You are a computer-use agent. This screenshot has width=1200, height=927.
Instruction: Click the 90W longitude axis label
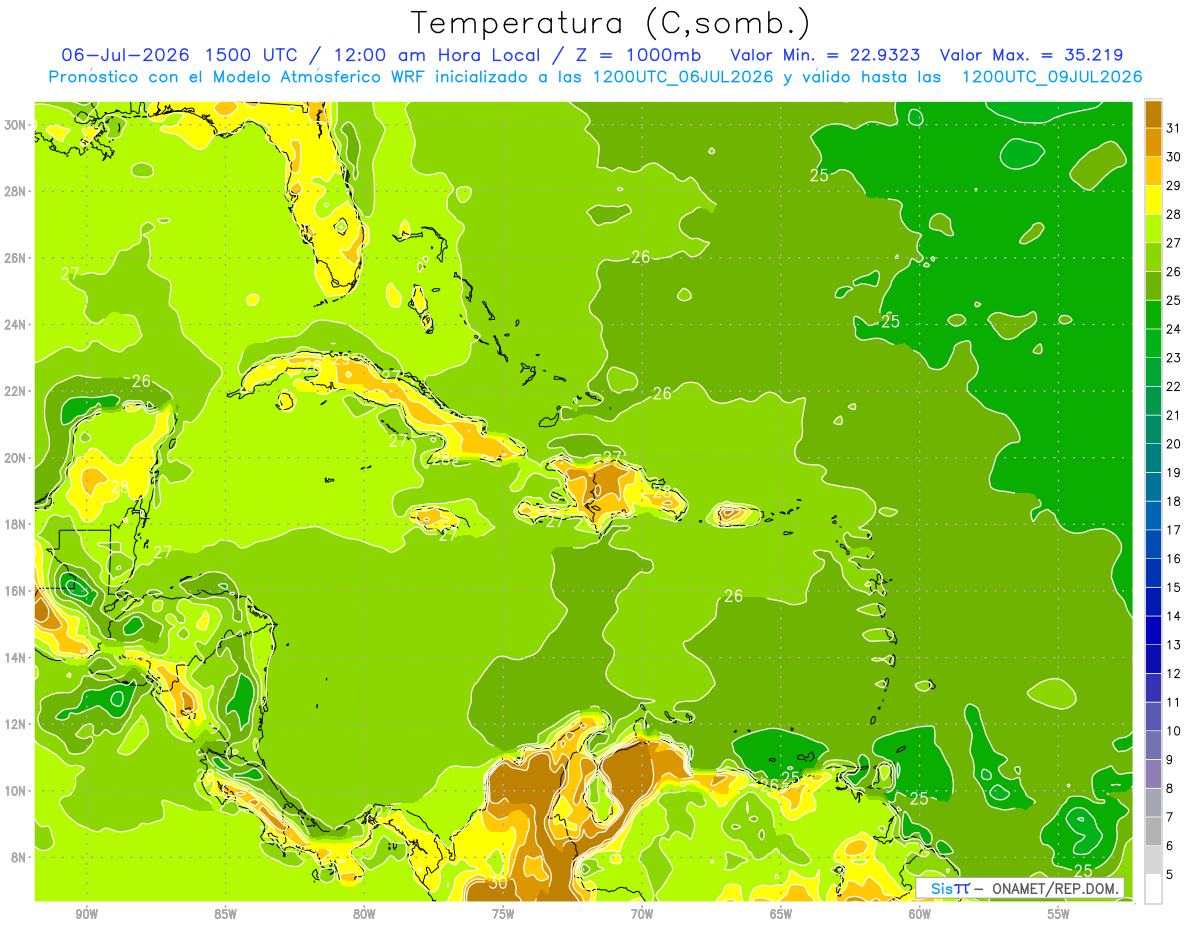[x=87, y=914]
